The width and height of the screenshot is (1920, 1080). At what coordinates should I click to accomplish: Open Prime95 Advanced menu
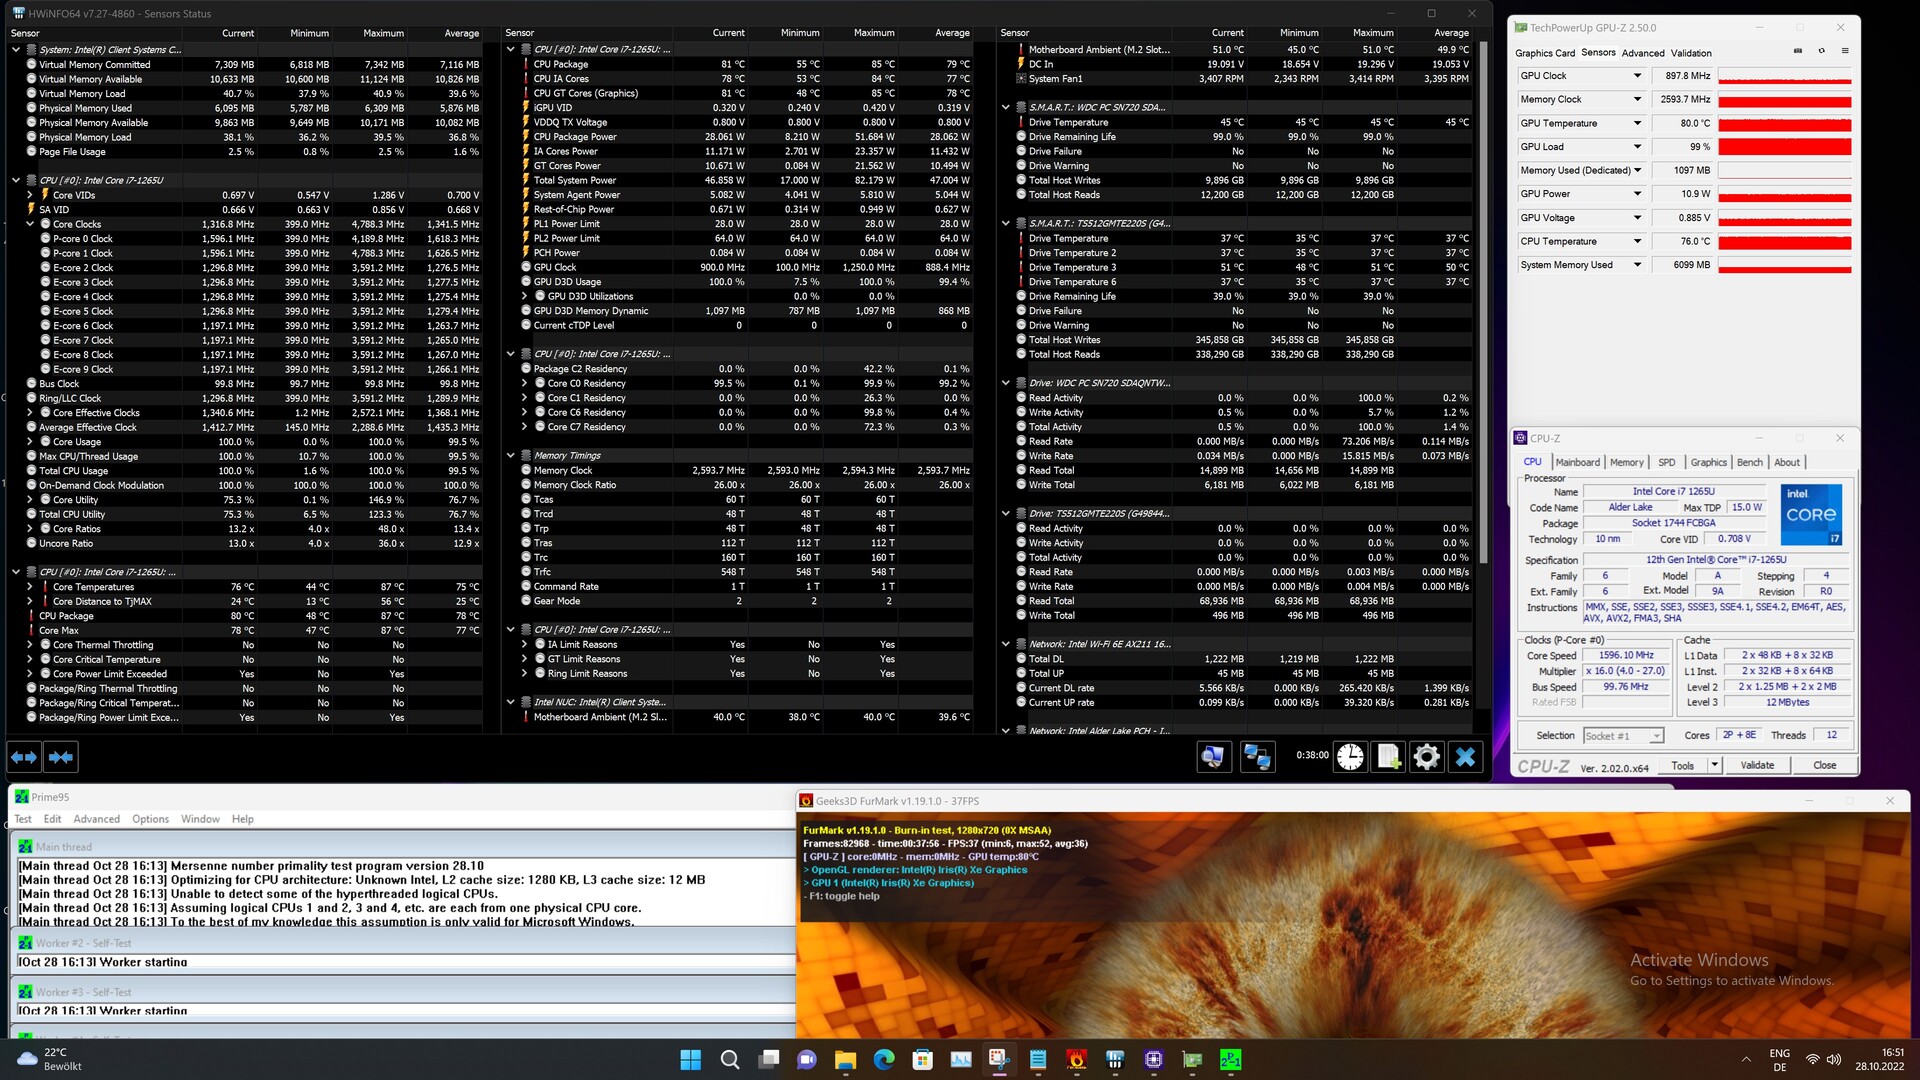coord(96,819)
